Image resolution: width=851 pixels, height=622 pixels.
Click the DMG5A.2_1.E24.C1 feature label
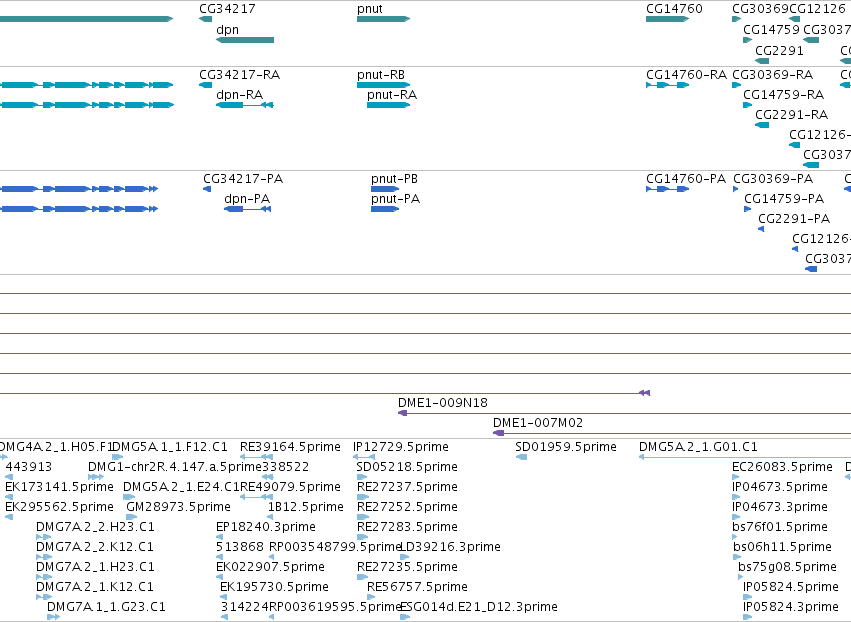pos(181,487)
